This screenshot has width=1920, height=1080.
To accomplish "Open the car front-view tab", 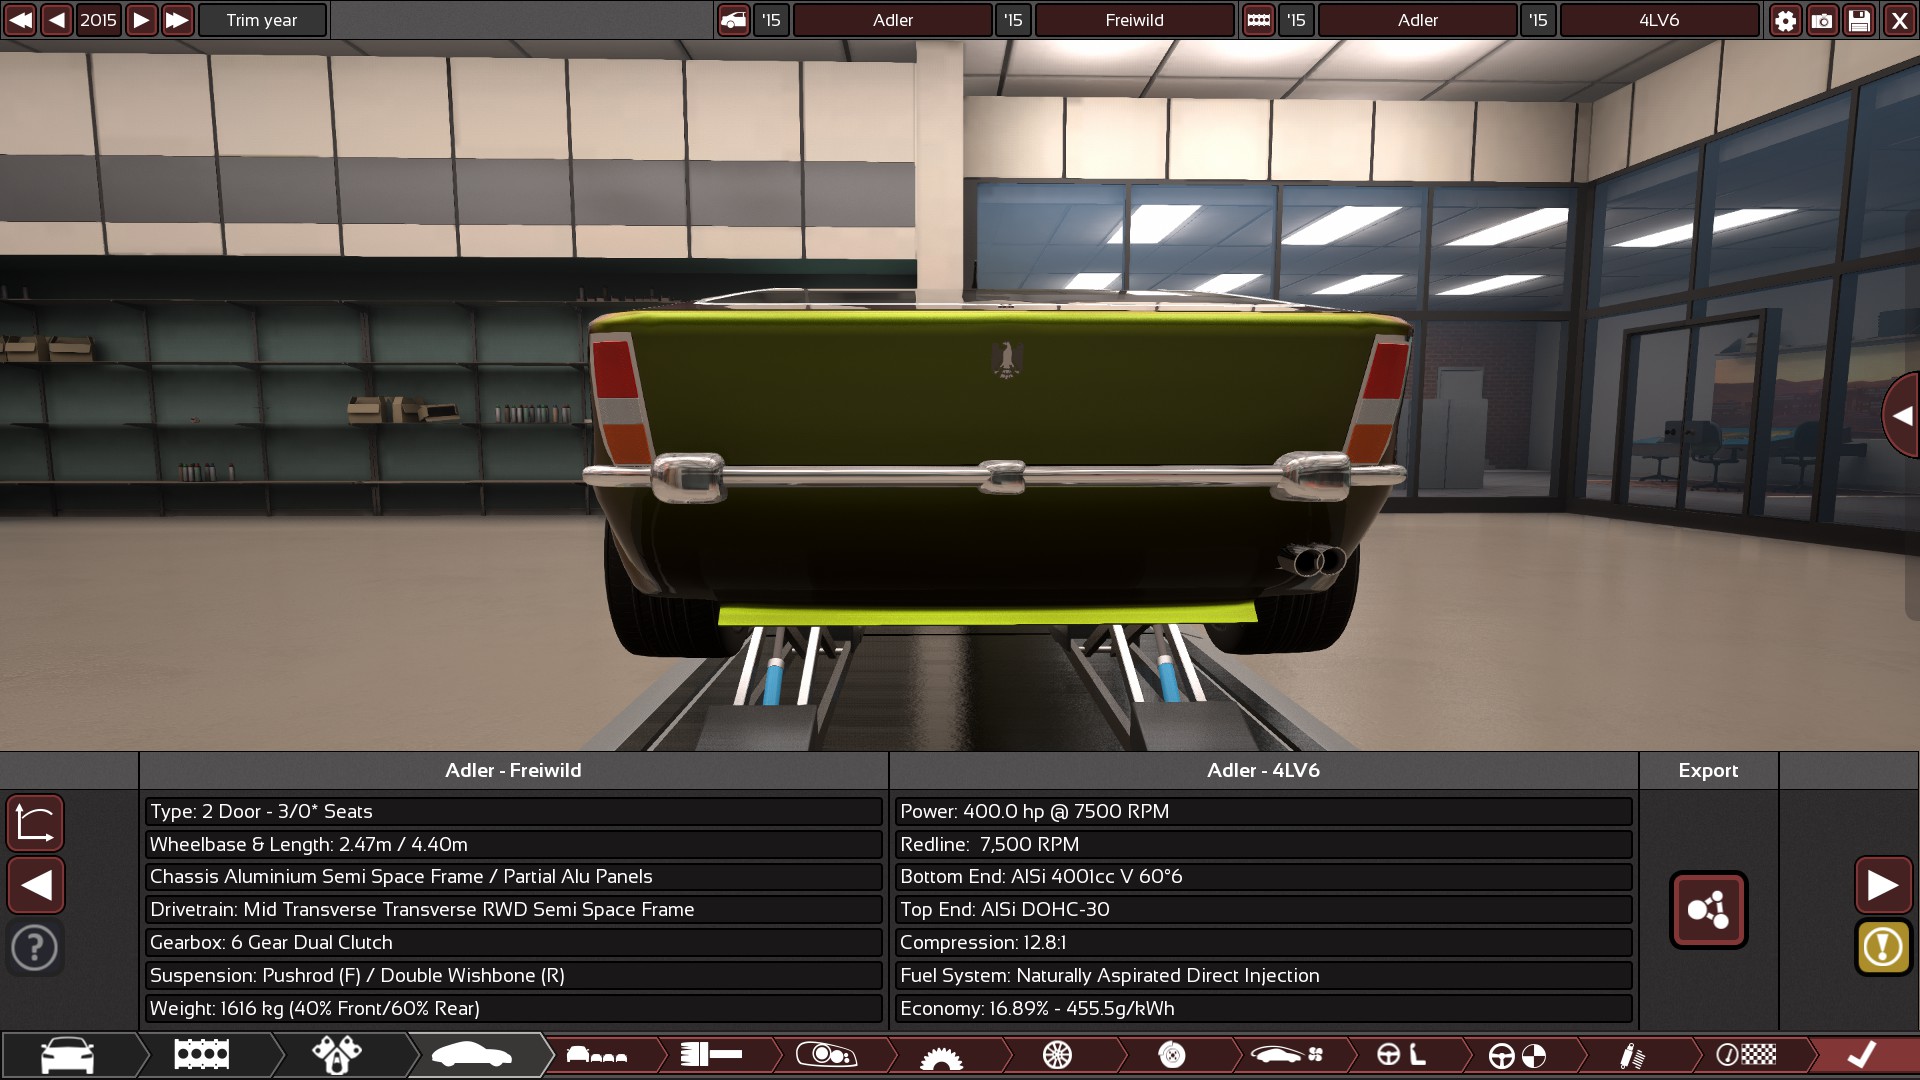I will (x=68, y=1055).
